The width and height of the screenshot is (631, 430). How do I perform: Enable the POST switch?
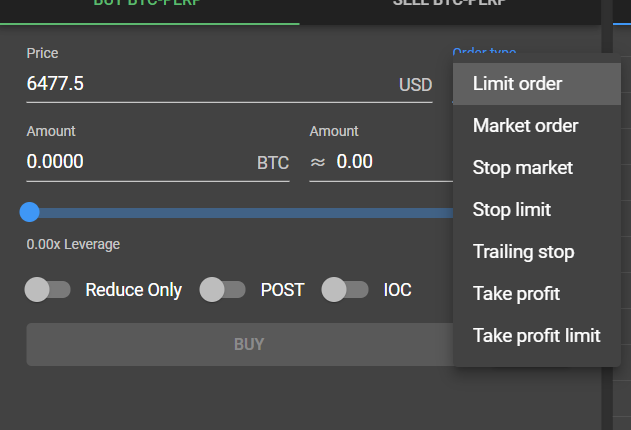(x=223, y=290)
